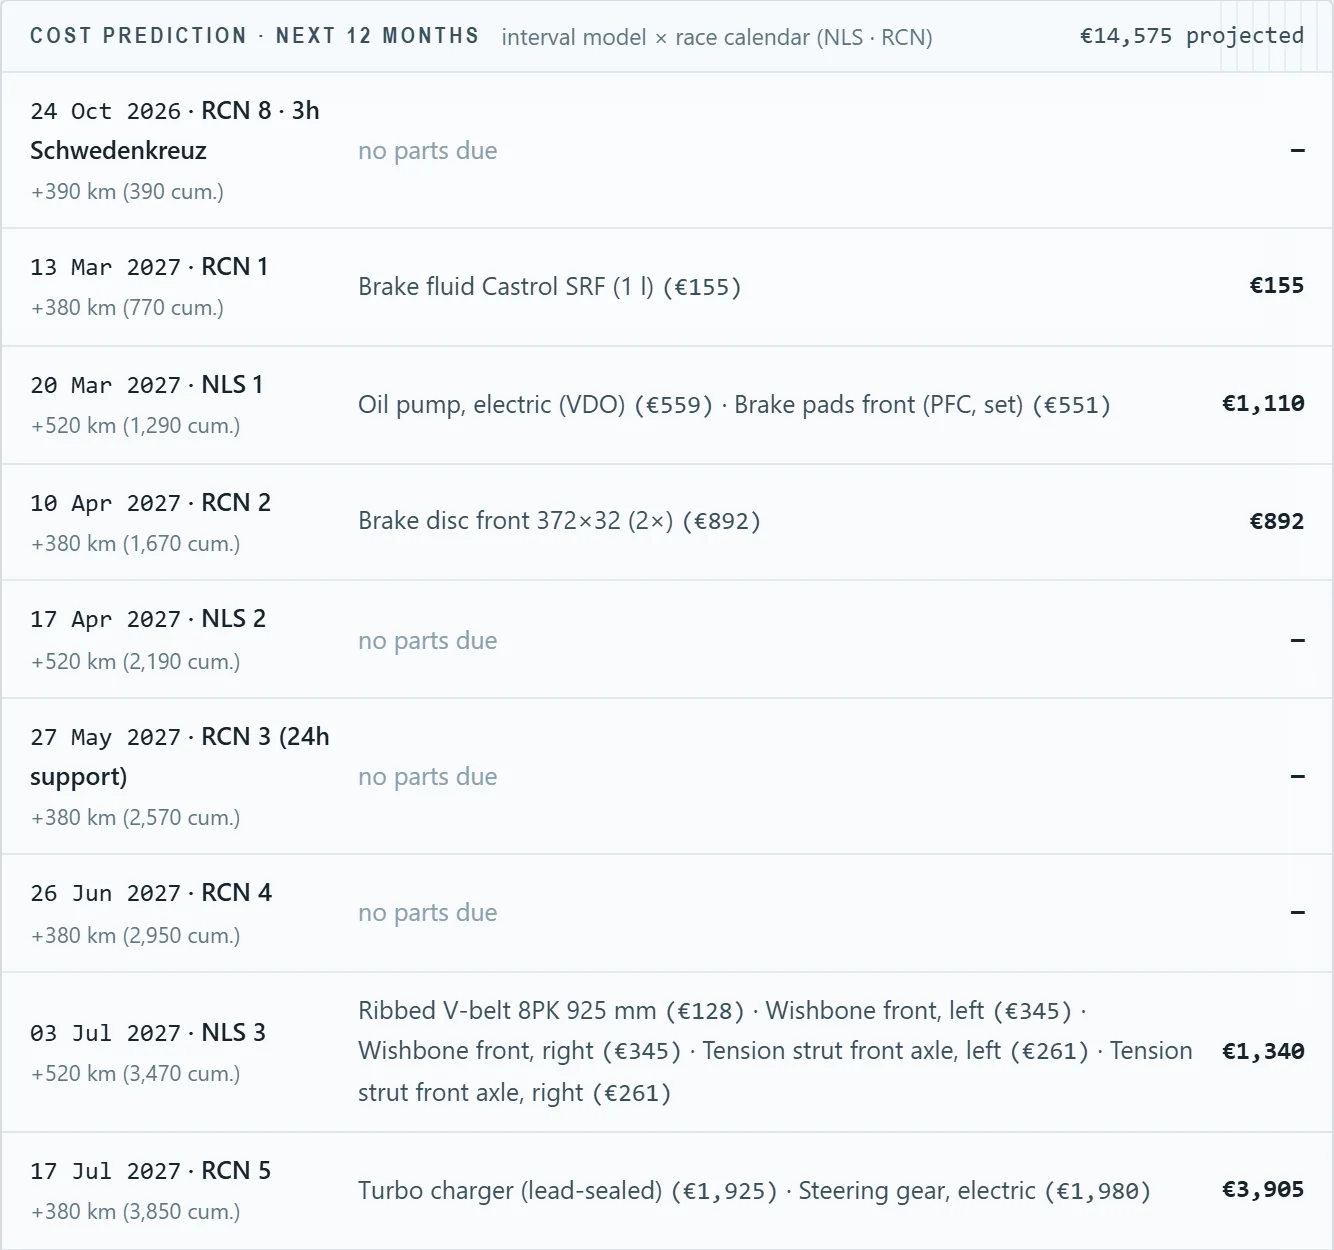Select the "17 Jul 2027 · RCN 5" event
1334x1250 pixels.
(151, 1171)
